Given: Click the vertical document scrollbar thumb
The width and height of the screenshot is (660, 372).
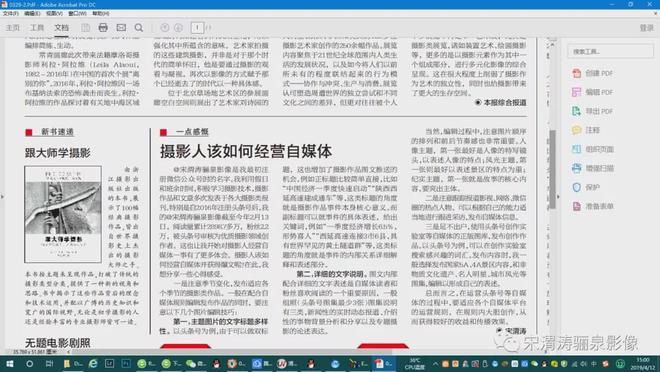Looking at the screenshot, I should point(552,169).
